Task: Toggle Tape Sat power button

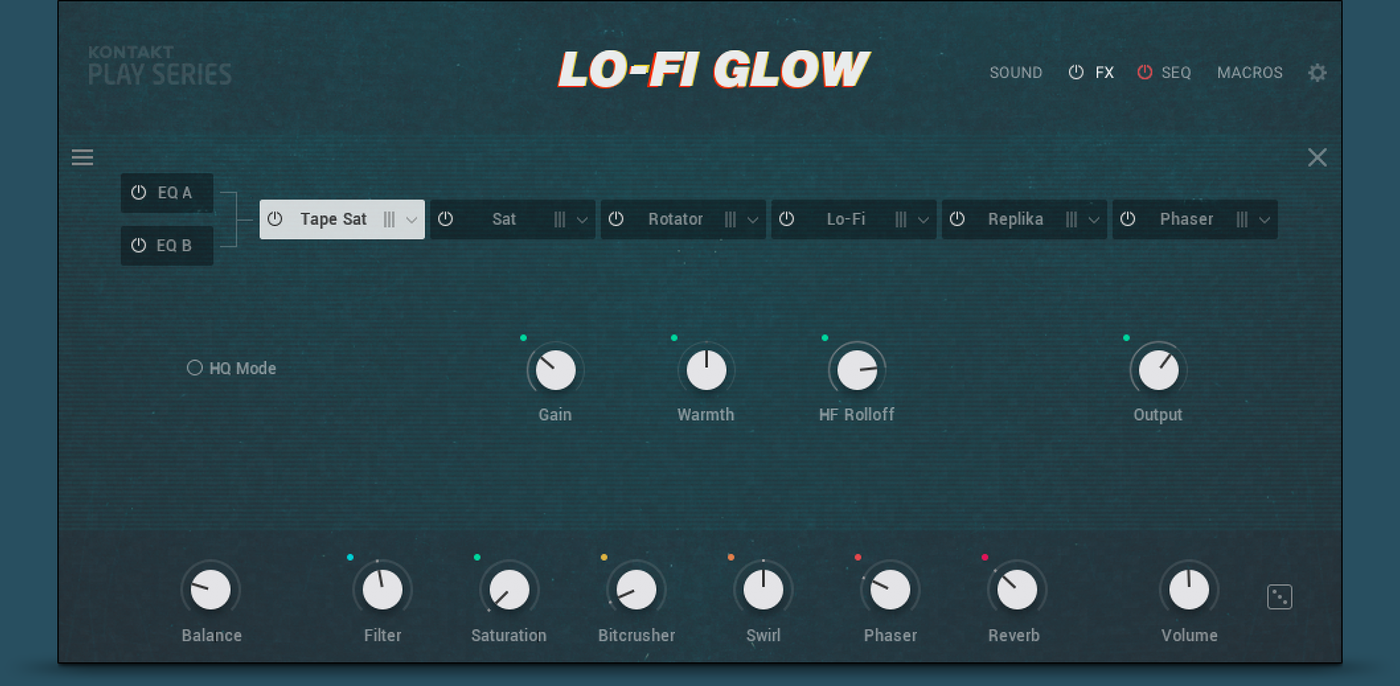Action: click(275, 219)
